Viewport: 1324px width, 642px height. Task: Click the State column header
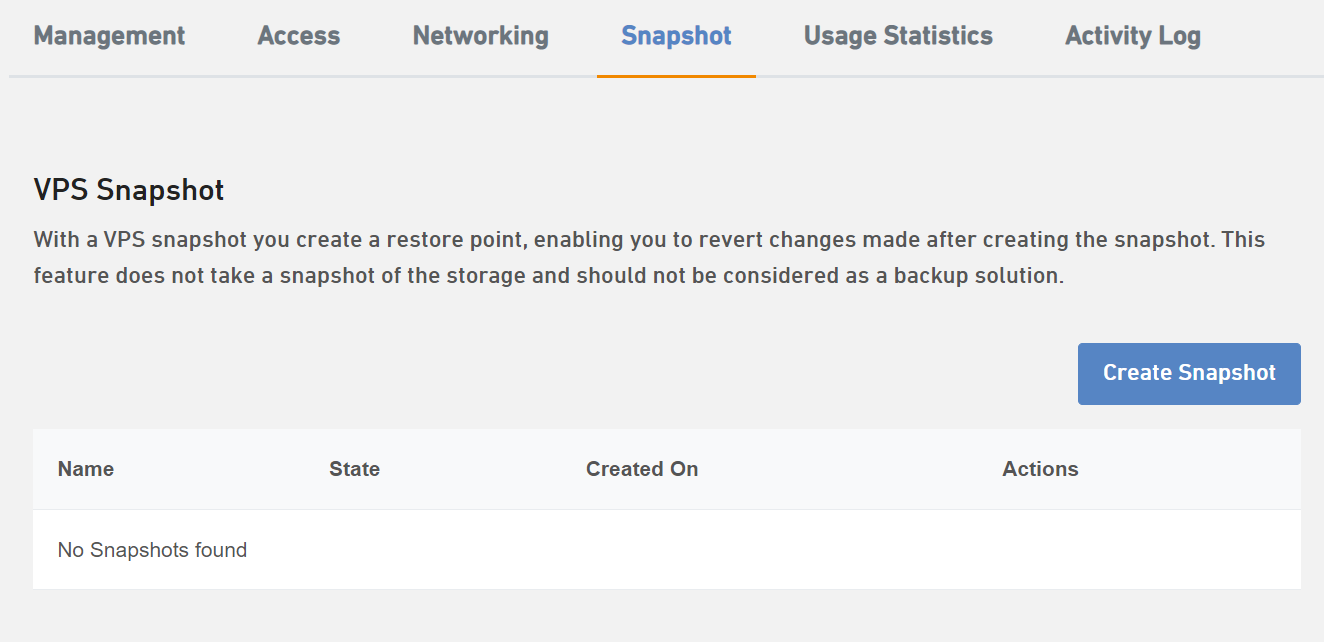354,469
